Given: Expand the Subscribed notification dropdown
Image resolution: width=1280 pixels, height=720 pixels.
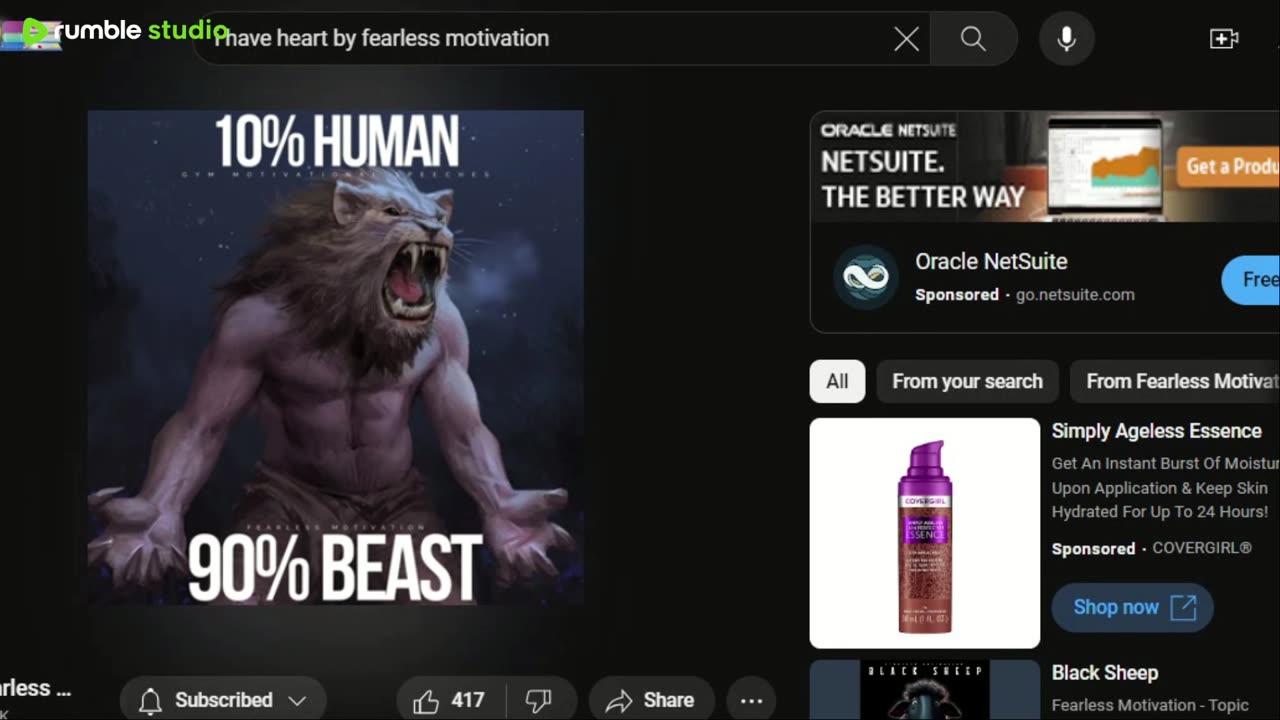Looking at the screenshot, I should pyautogui.click(x=223, y=701).
